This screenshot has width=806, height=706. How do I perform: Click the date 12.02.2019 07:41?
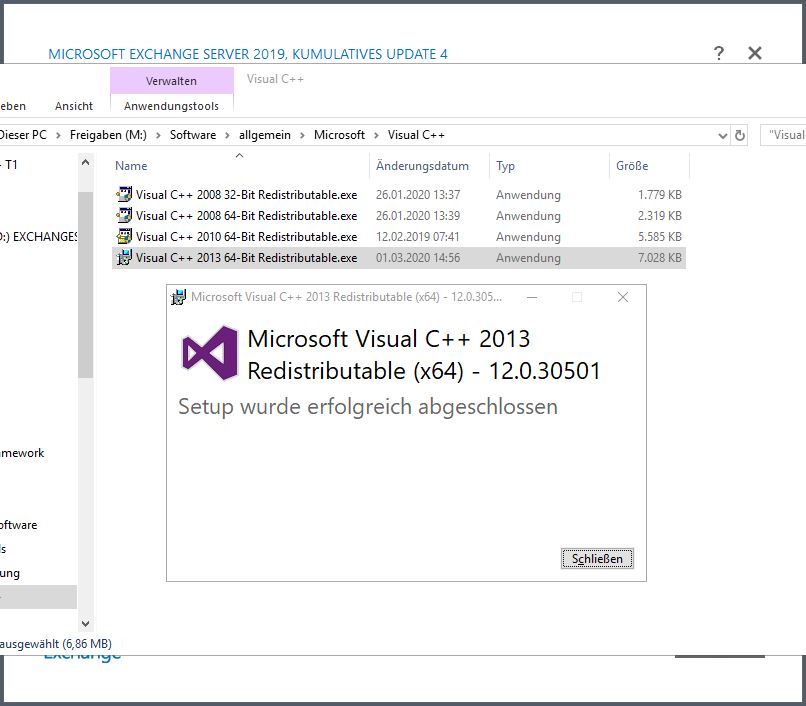pos(417,237)
